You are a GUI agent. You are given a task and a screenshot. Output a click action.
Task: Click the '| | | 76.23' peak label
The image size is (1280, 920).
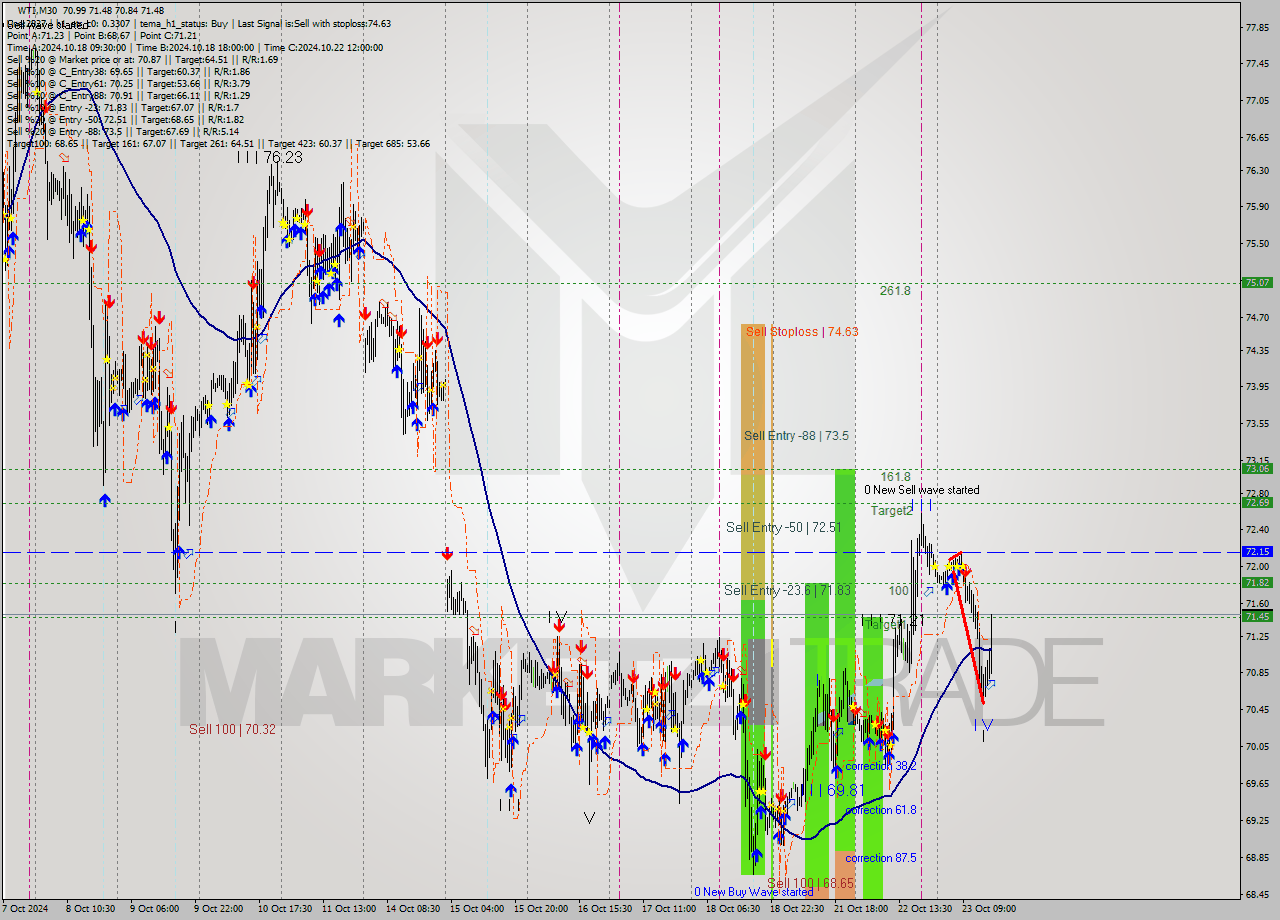click(x=269, y=158)
